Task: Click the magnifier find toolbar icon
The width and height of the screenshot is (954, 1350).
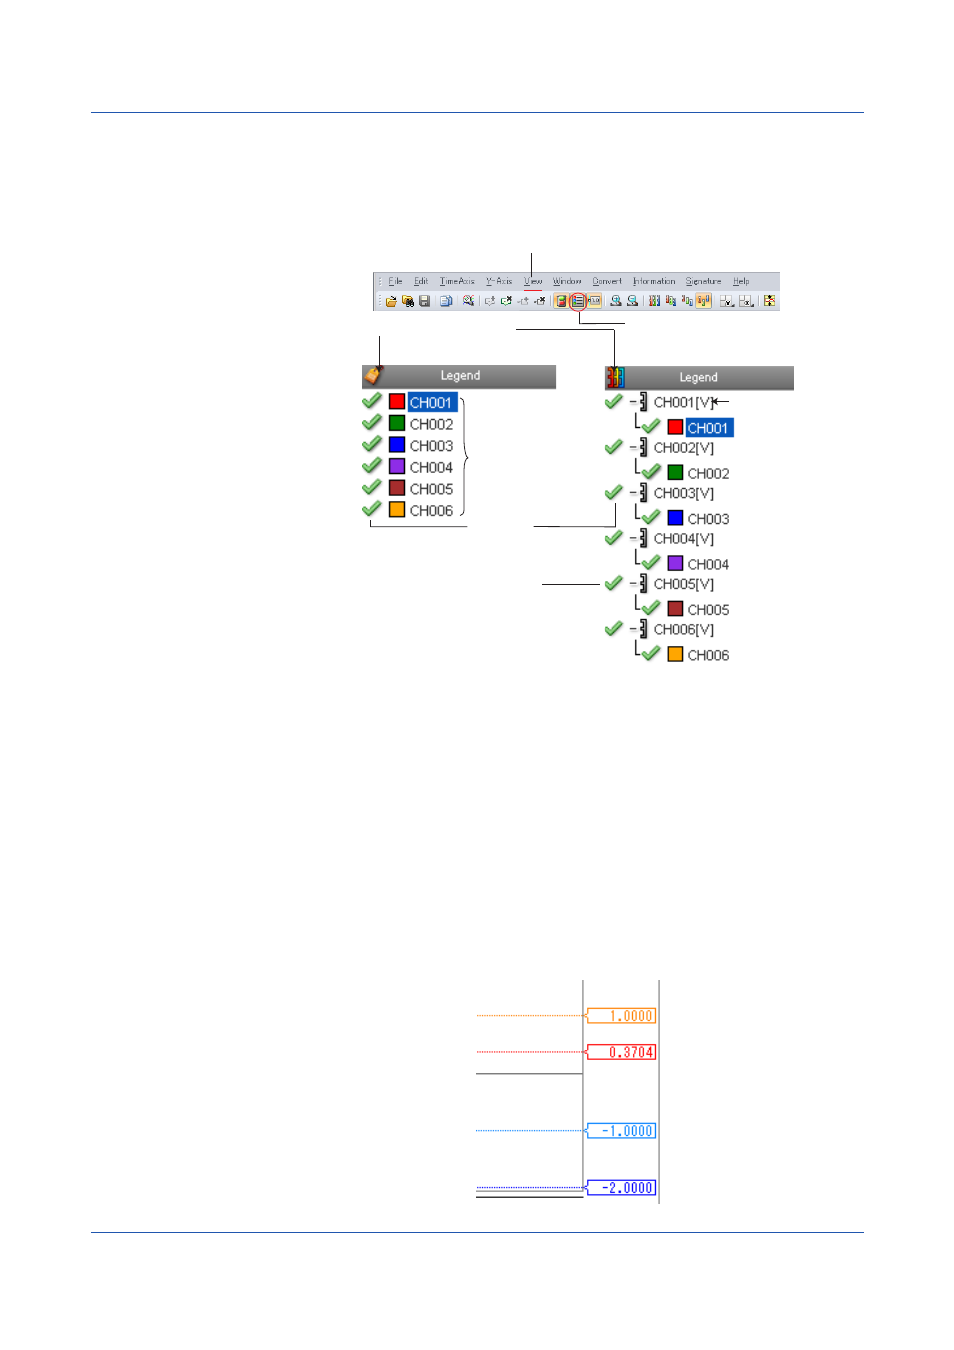Action: point(468,300)
